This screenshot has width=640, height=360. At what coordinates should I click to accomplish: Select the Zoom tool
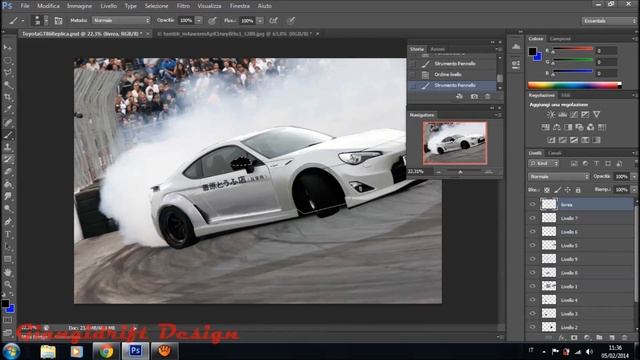coord(8,284)
